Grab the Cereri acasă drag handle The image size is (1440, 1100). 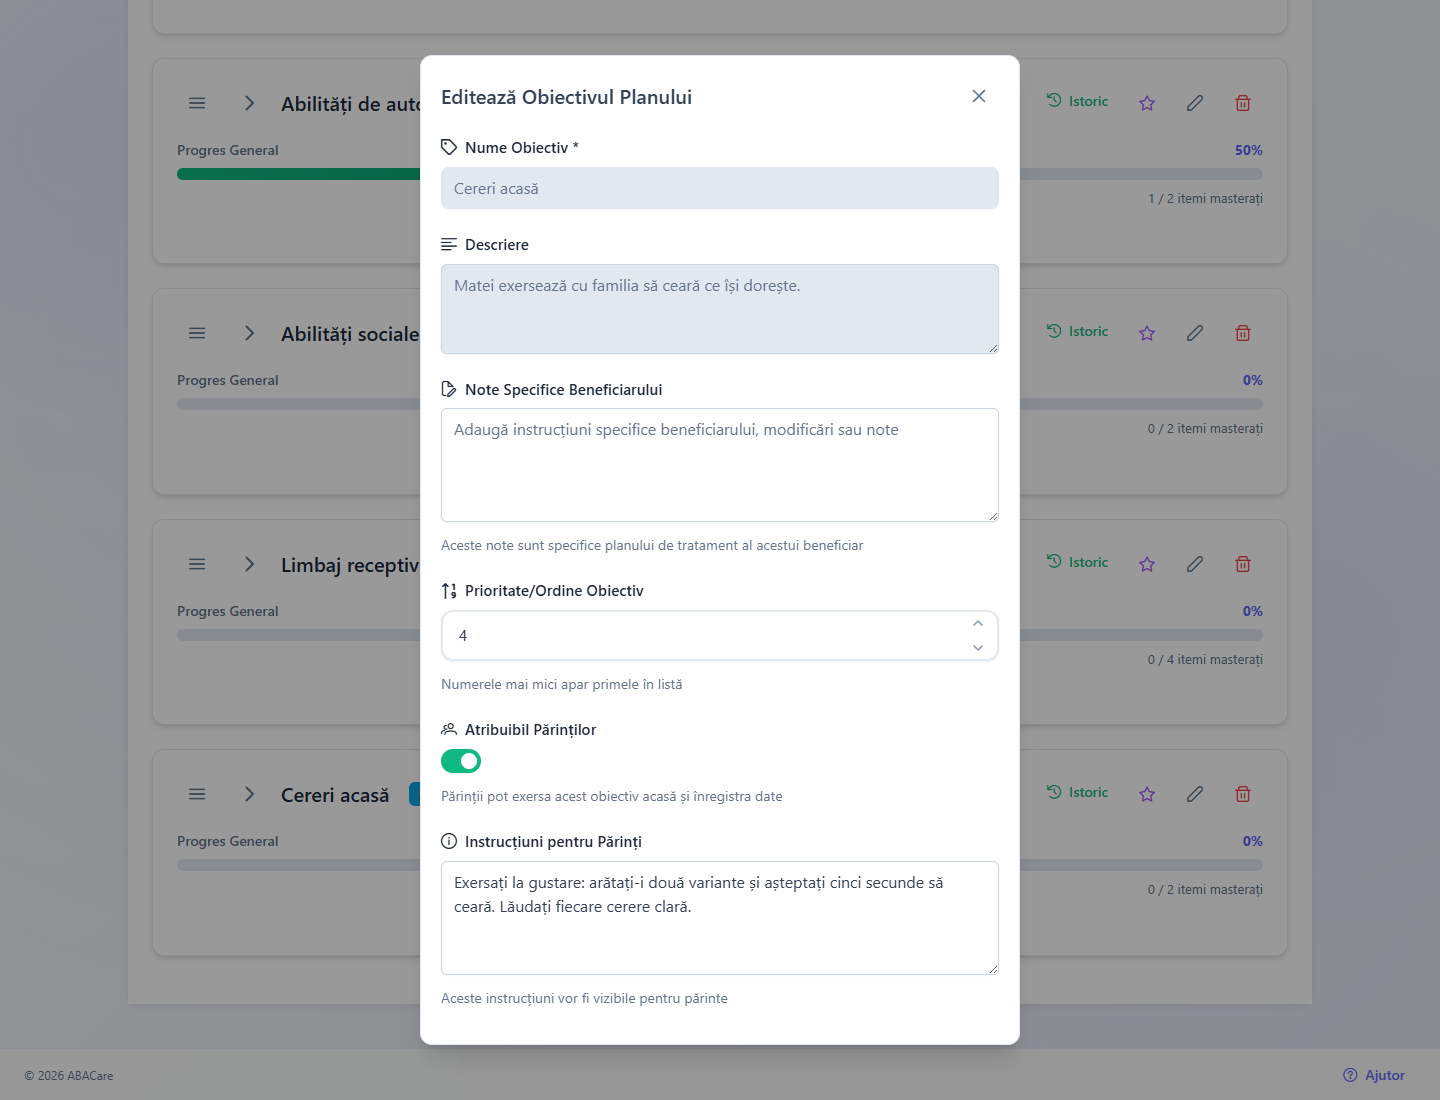pyautogui.click(x=197, y=794)
